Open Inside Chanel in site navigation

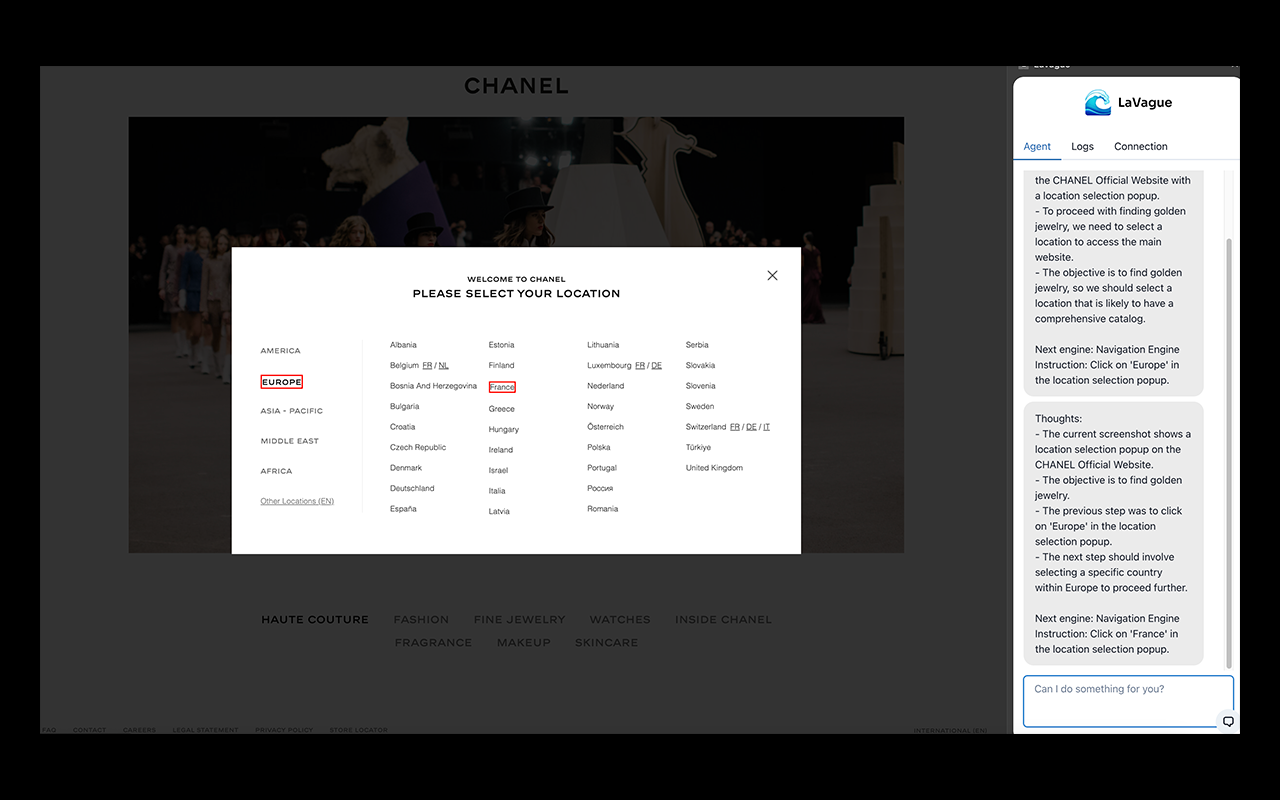(x=723, y=620)
